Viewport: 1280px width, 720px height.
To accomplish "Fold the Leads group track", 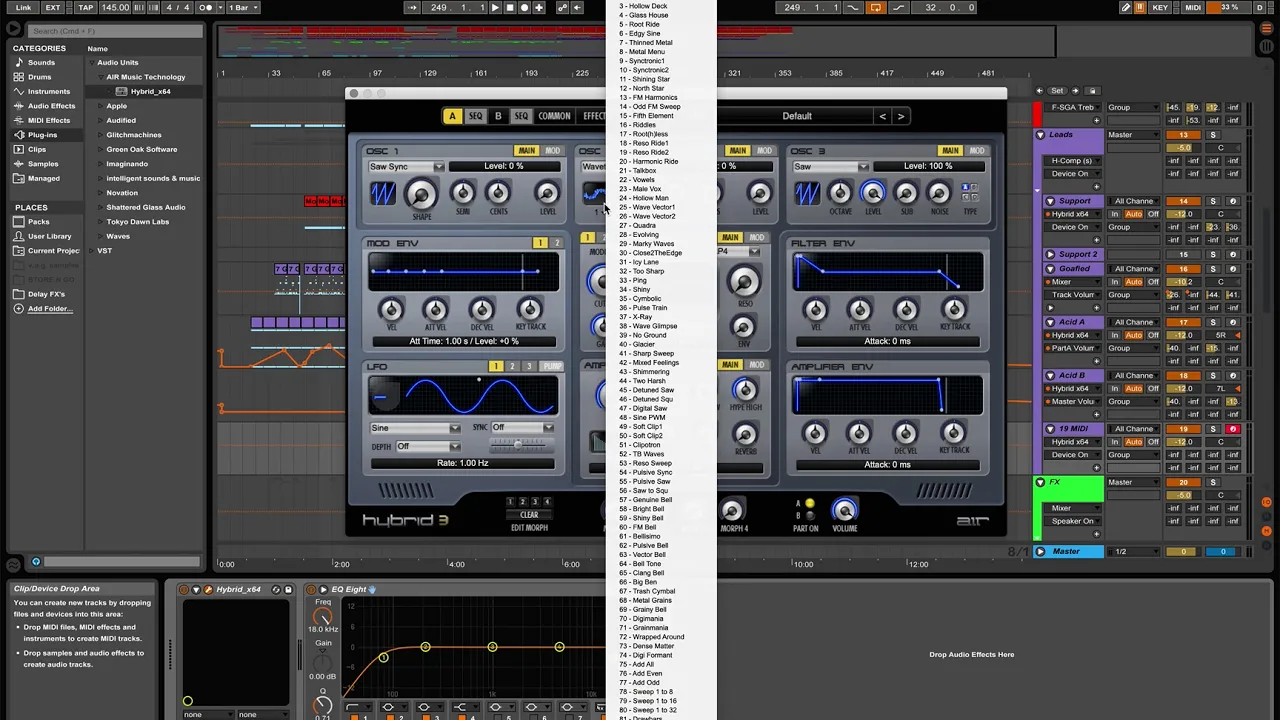I will pos(1041,135).
